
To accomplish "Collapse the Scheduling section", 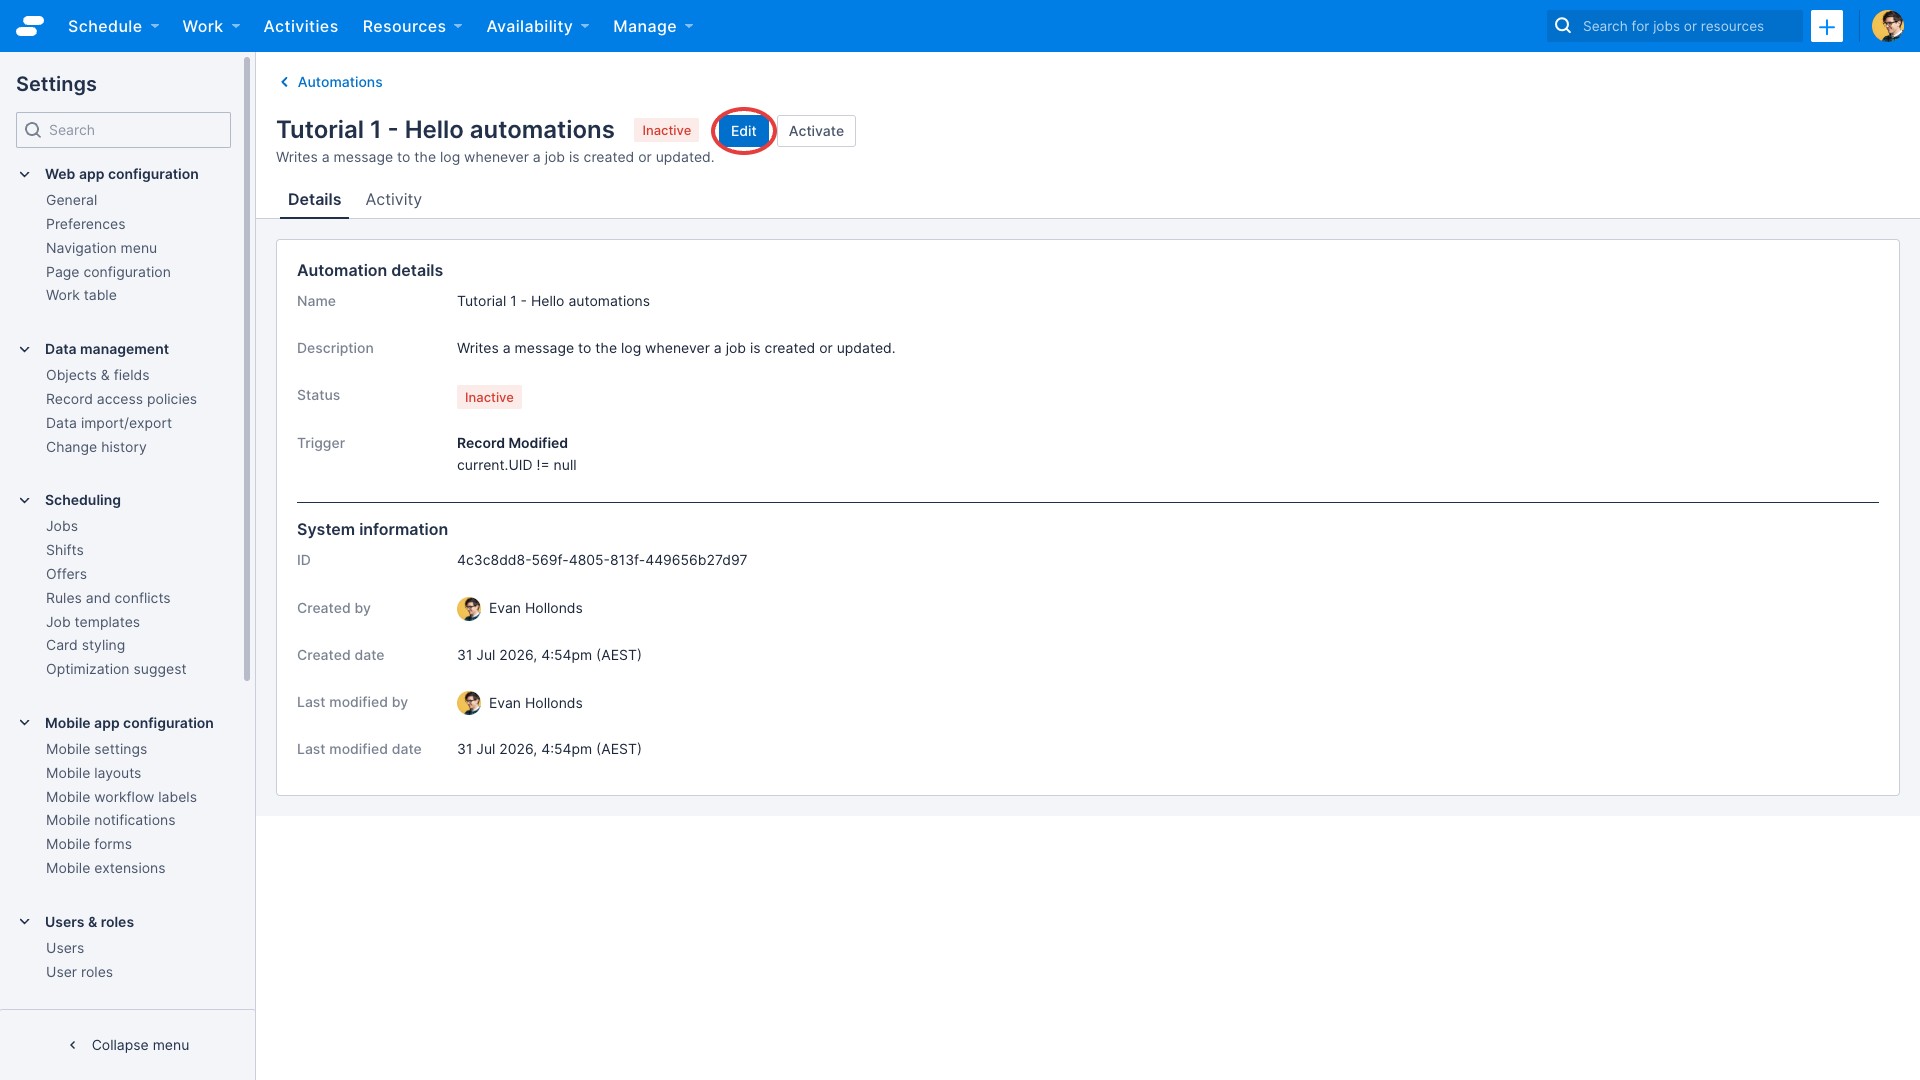I will coord(25,500).
